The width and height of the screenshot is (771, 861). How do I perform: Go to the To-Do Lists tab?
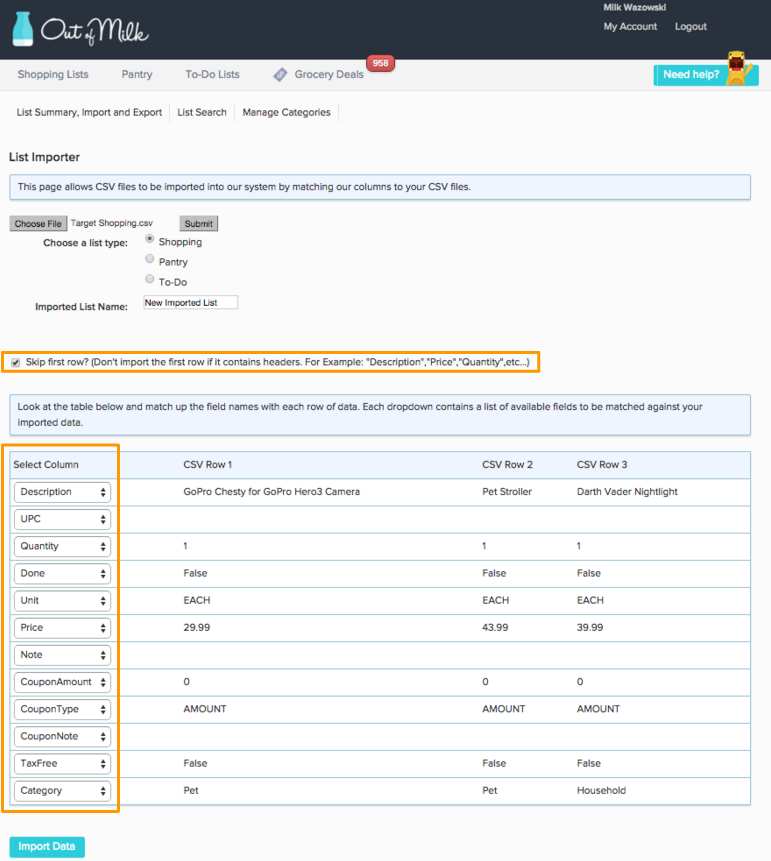click(x=213, y=74)
